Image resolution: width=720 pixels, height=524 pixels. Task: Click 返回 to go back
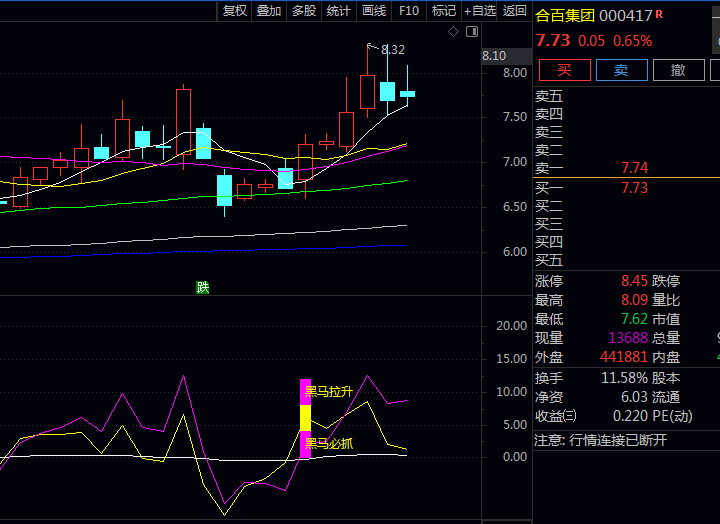[x=515, y=11]
